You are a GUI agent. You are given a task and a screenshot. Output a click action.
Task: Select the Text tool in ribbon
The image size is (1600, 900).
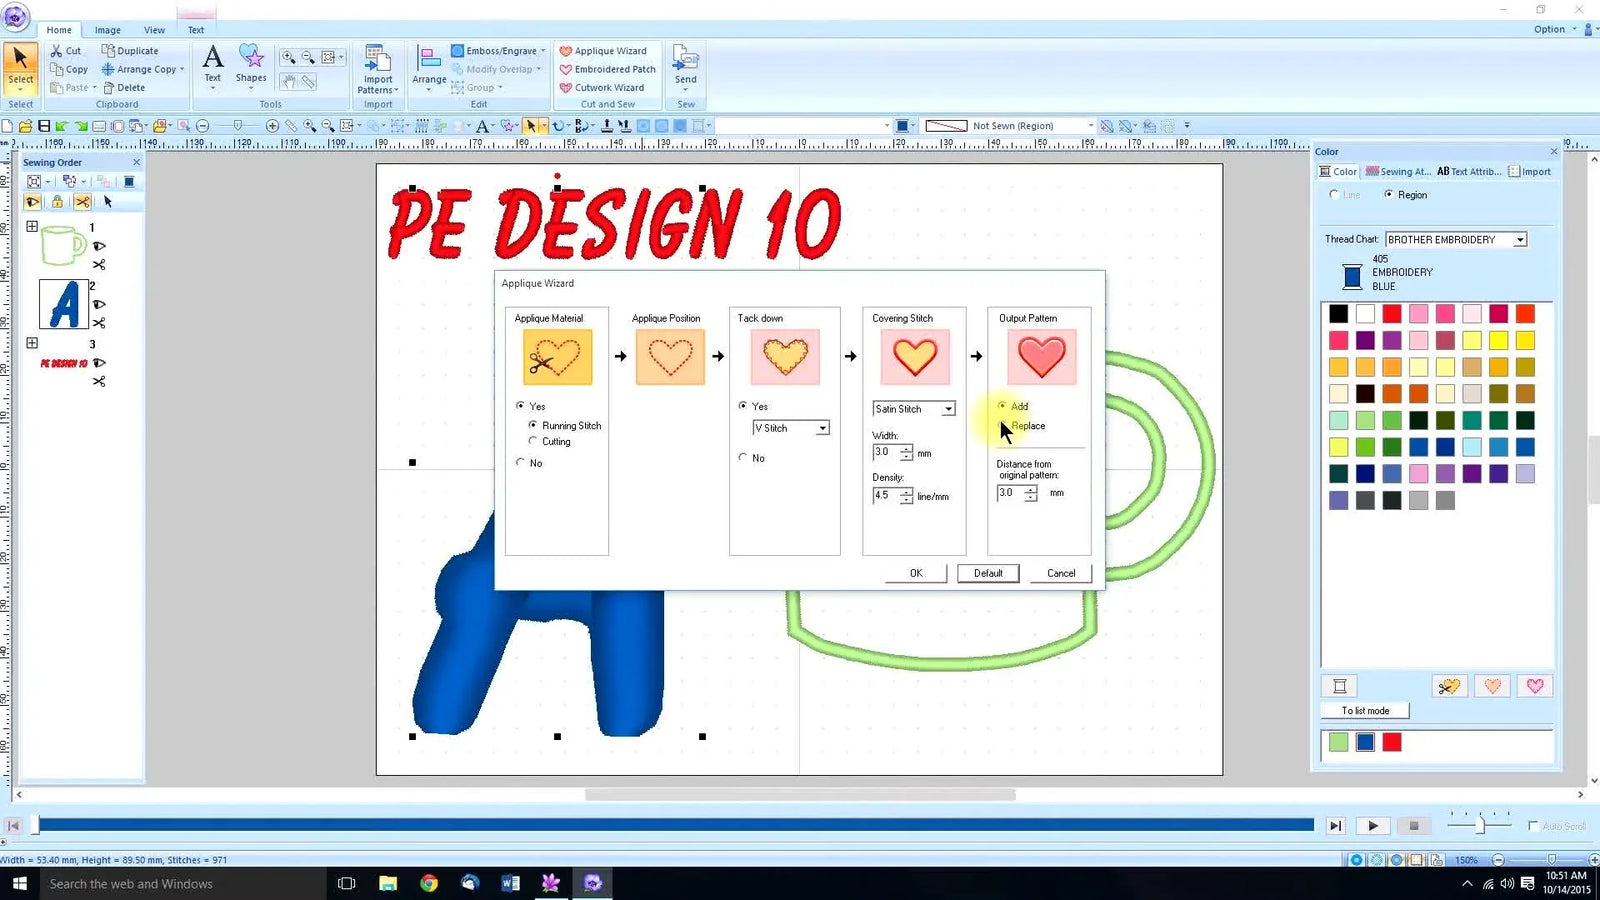[x=212, y=64]
